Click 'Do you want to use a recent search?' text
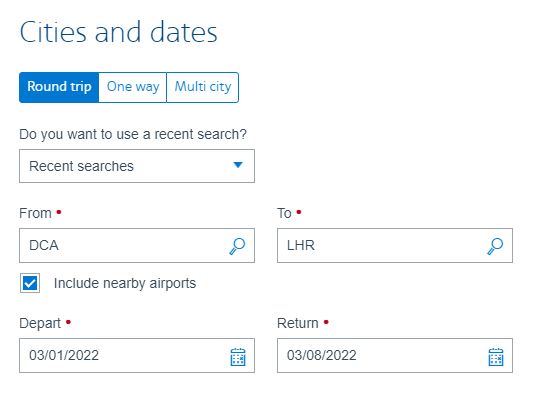 (133, 134)
